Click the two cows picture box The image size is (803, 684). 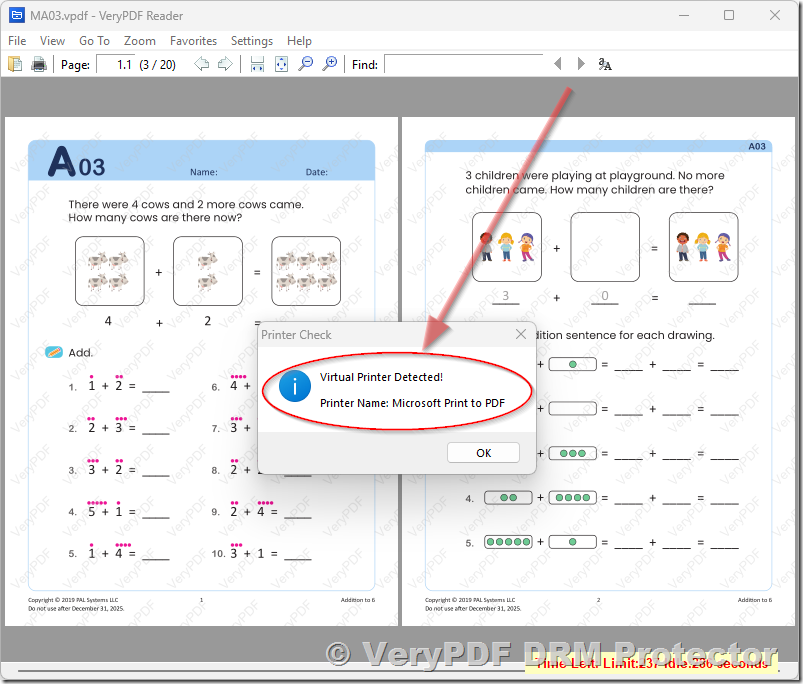[x=207, y=271]
